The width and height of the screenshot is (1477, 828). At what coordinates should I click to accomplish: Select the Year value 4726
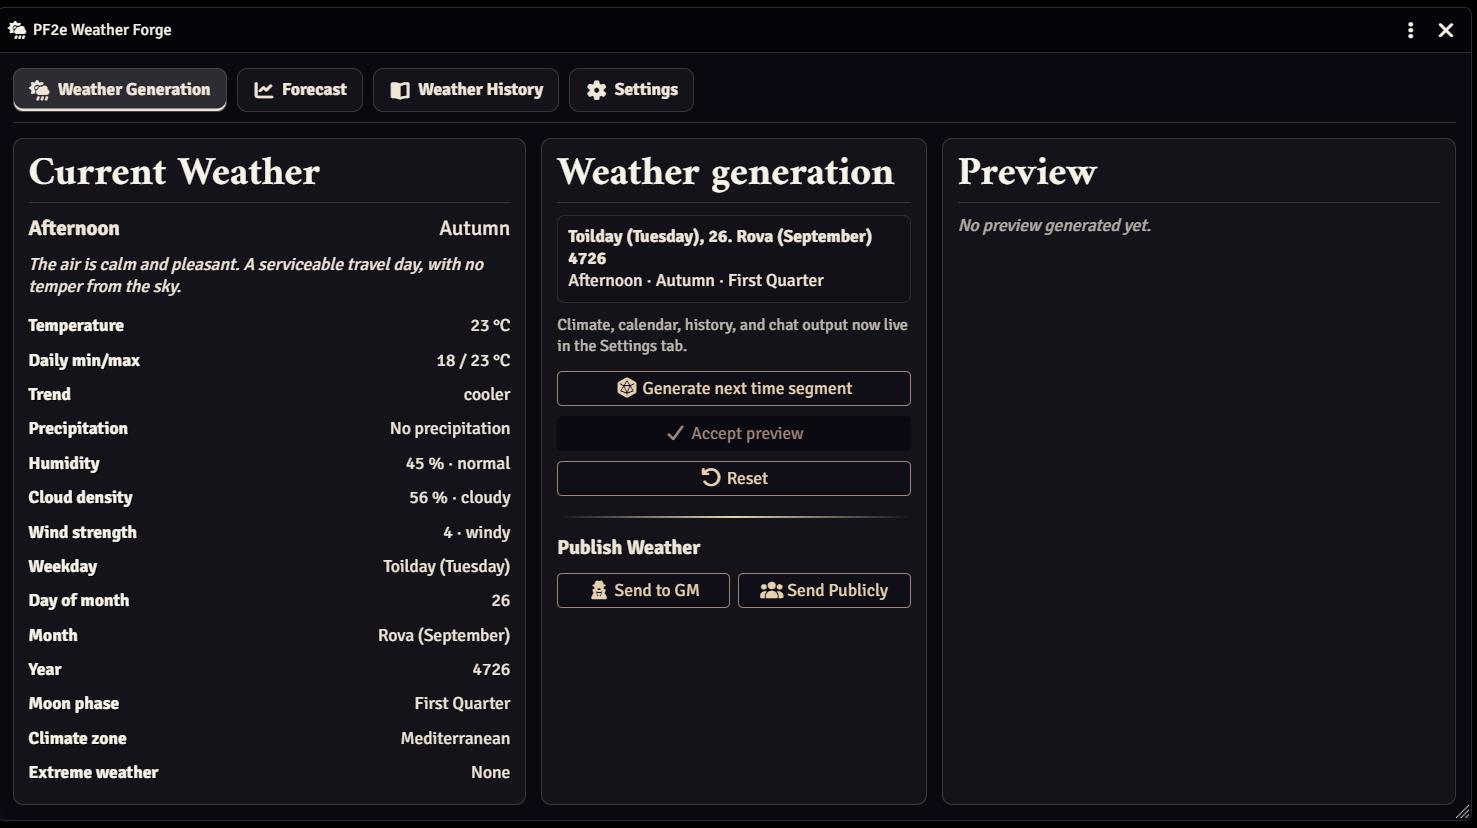[491, 670]
